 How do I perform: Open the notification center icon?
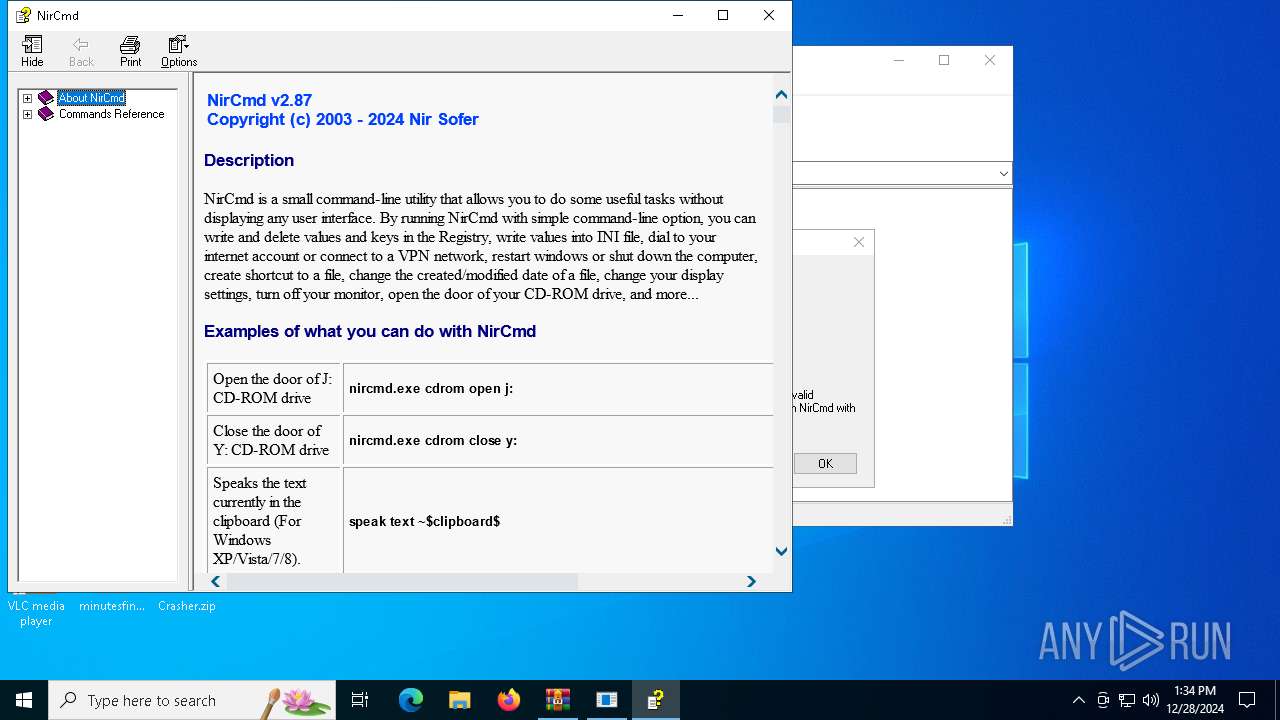click(1247, 700)
